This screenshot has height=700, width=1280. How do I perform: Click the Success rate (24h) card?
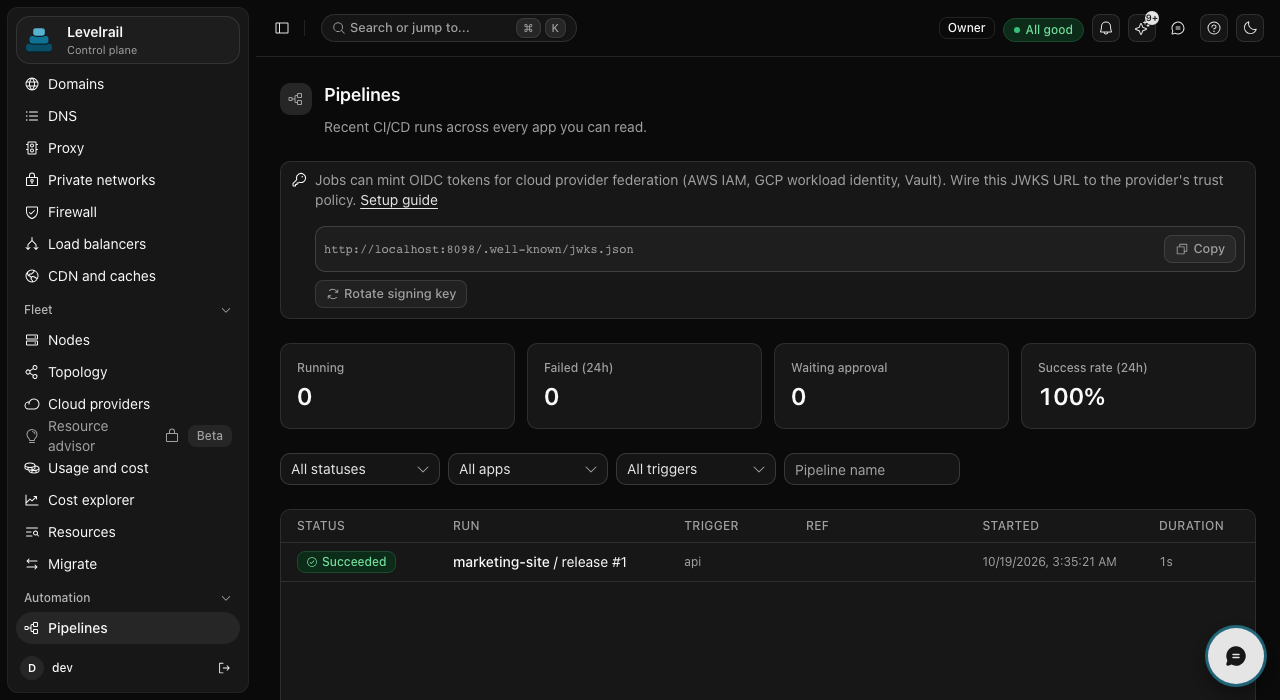coord(1138,386)
